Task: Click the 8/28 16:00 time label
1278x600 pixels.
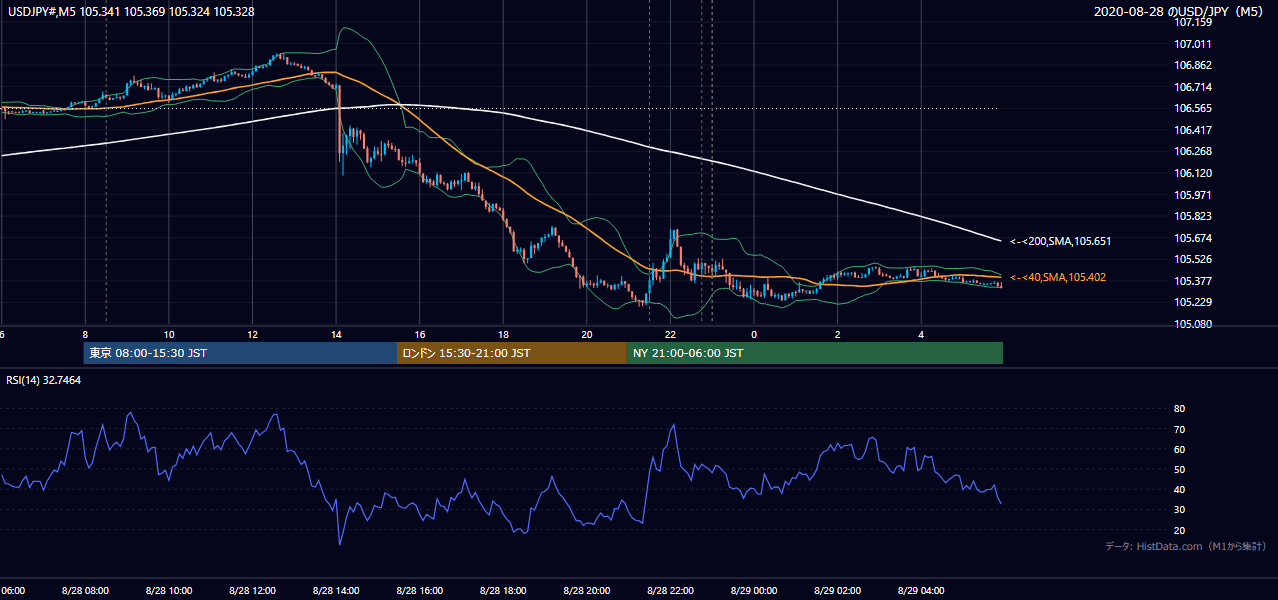Action: [419, 591]
